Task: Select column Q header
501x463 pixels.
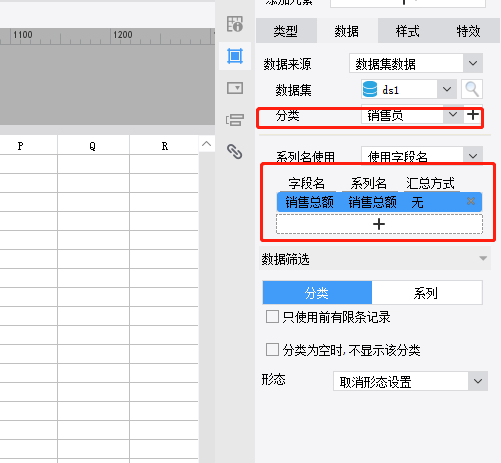Action: point(93,146)
